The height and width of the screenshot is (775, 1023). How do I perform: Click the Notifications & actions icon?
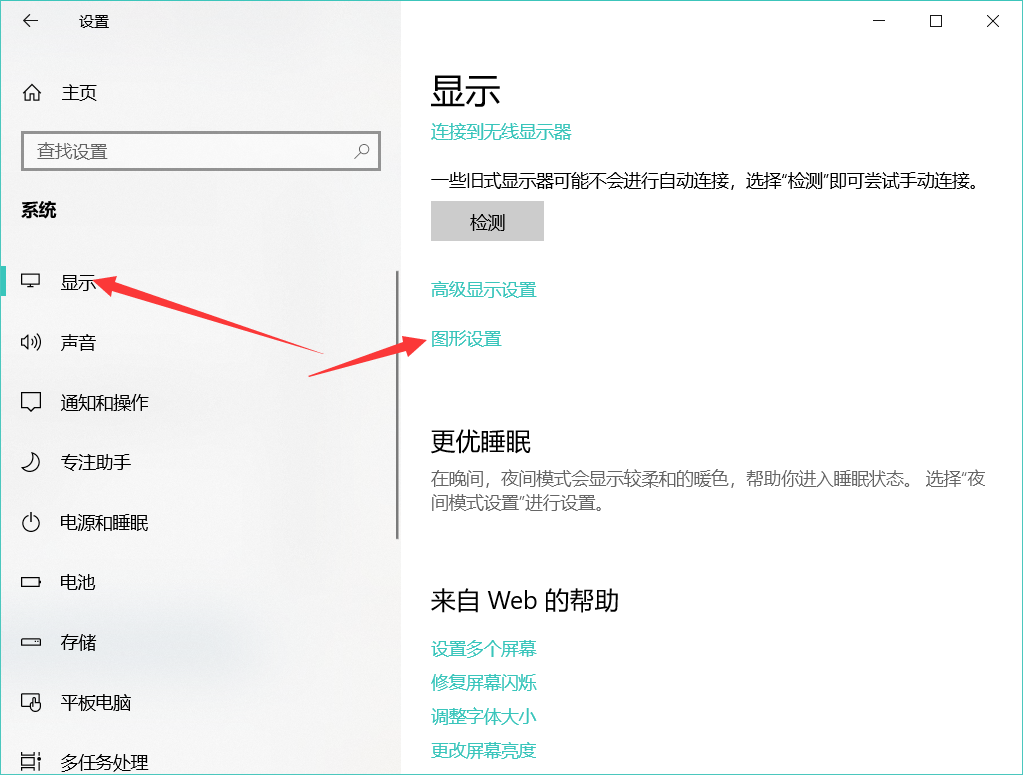pos(31,402)
